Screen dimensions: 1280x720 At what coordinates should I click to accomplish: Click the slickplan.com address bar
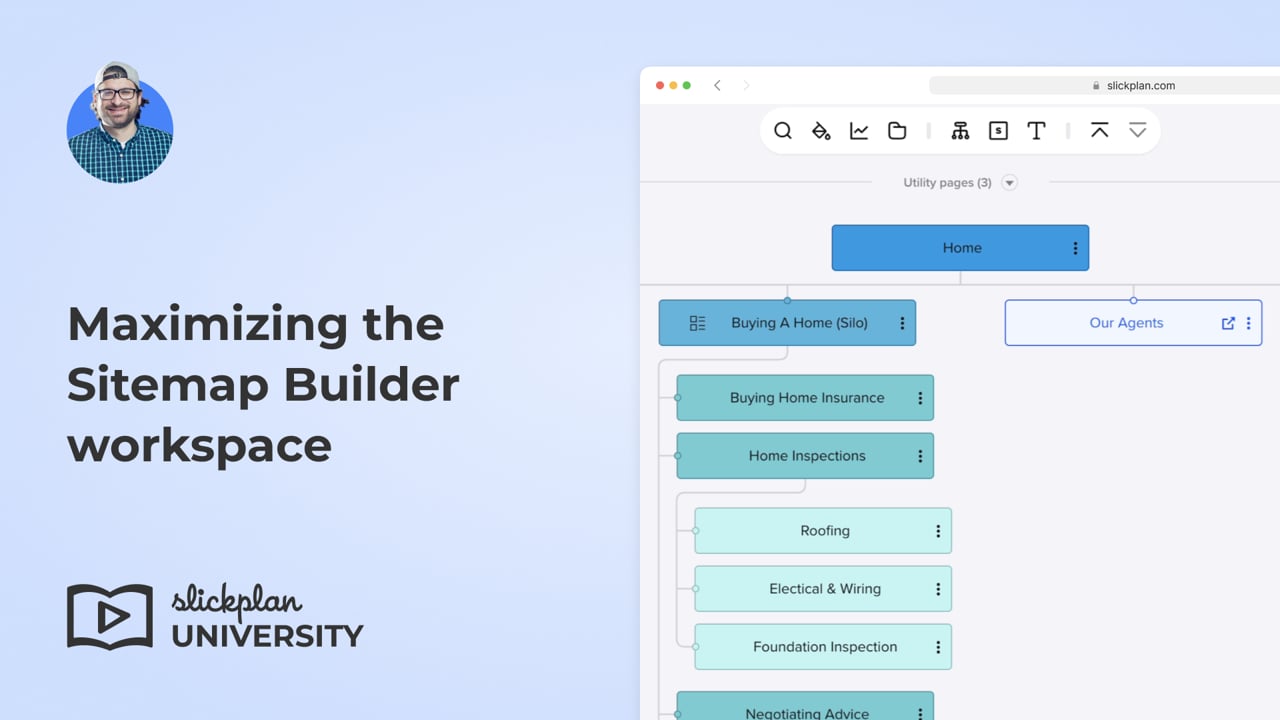pos(1104,85)
